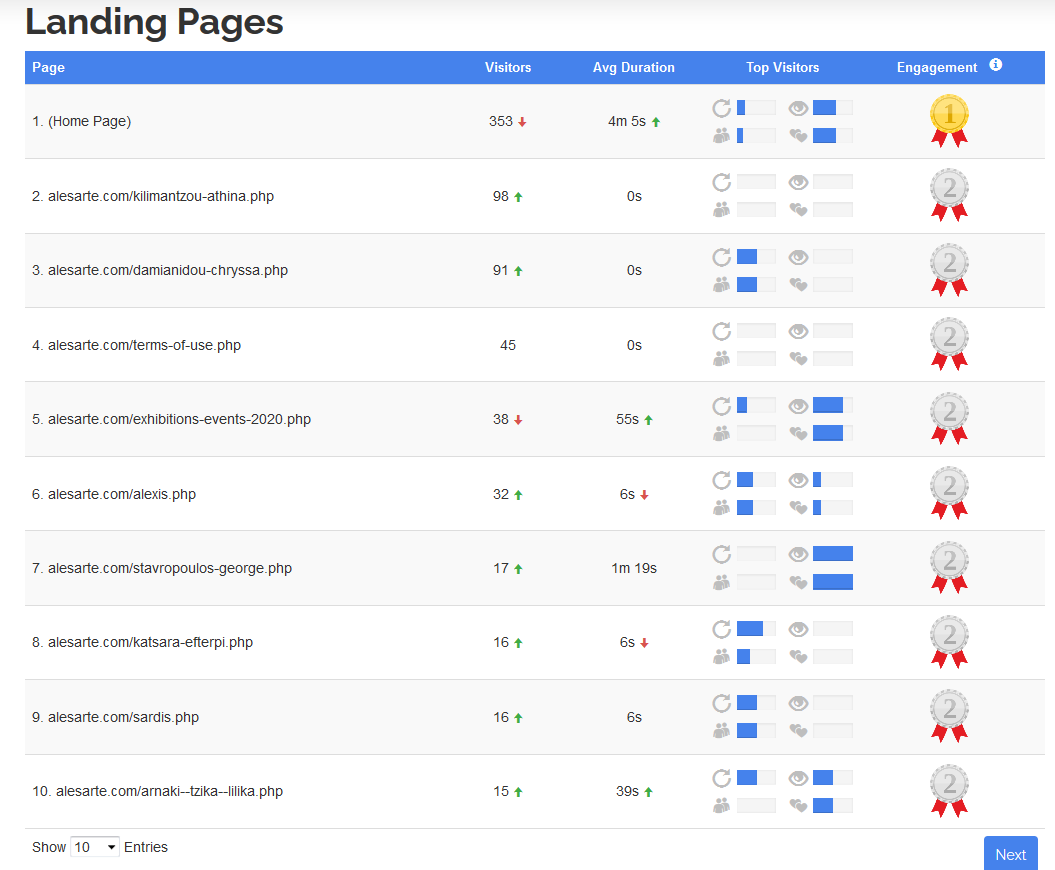The width and height of the screenshot is (1055, 870).
Task: Open alesarte.com/arnaki--tzika--lilika.php entry
Action: tap(157, 791)
